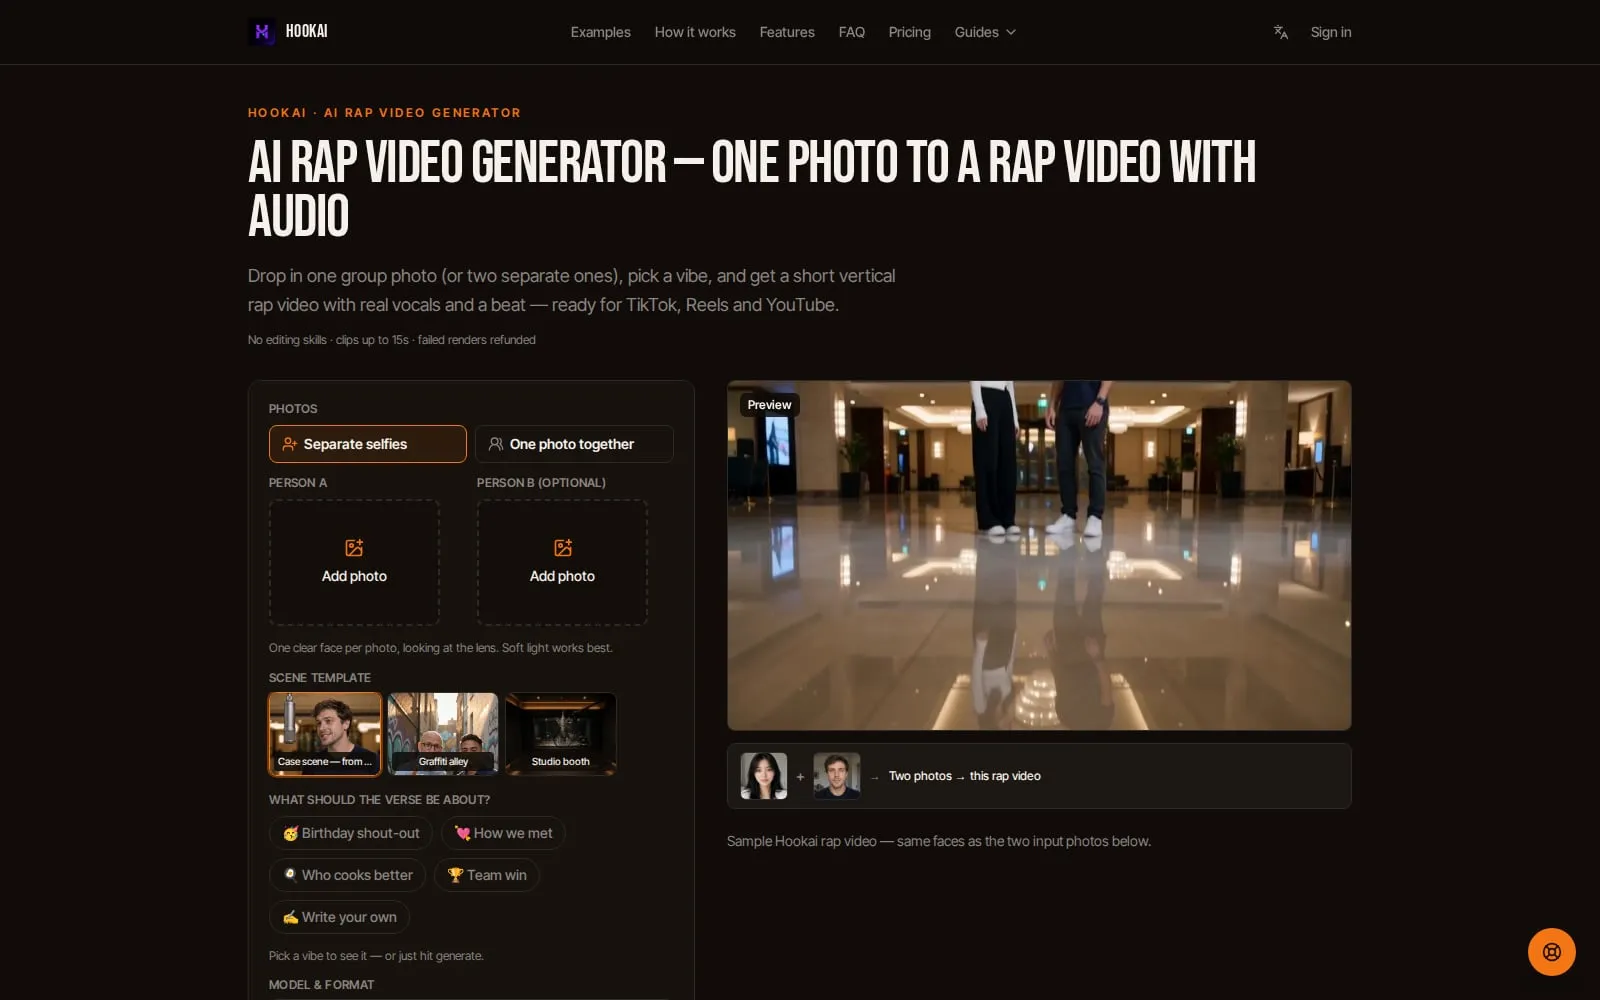Open the Pricing page link
Screen dimensions: 1600x1000
(910, 32)
